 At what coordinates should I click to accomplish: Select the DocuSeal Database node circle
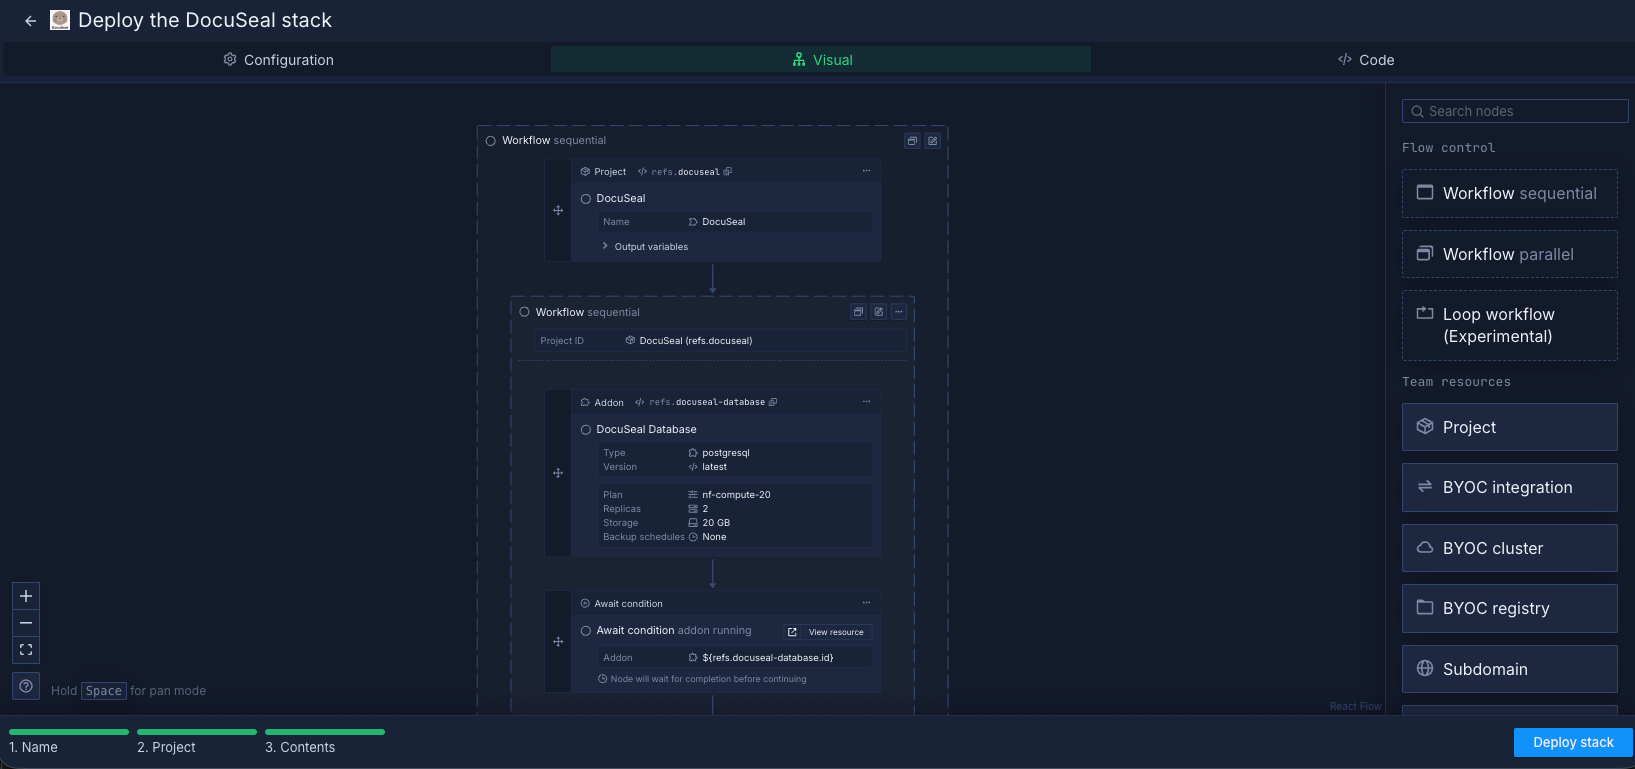pos(586,430)
